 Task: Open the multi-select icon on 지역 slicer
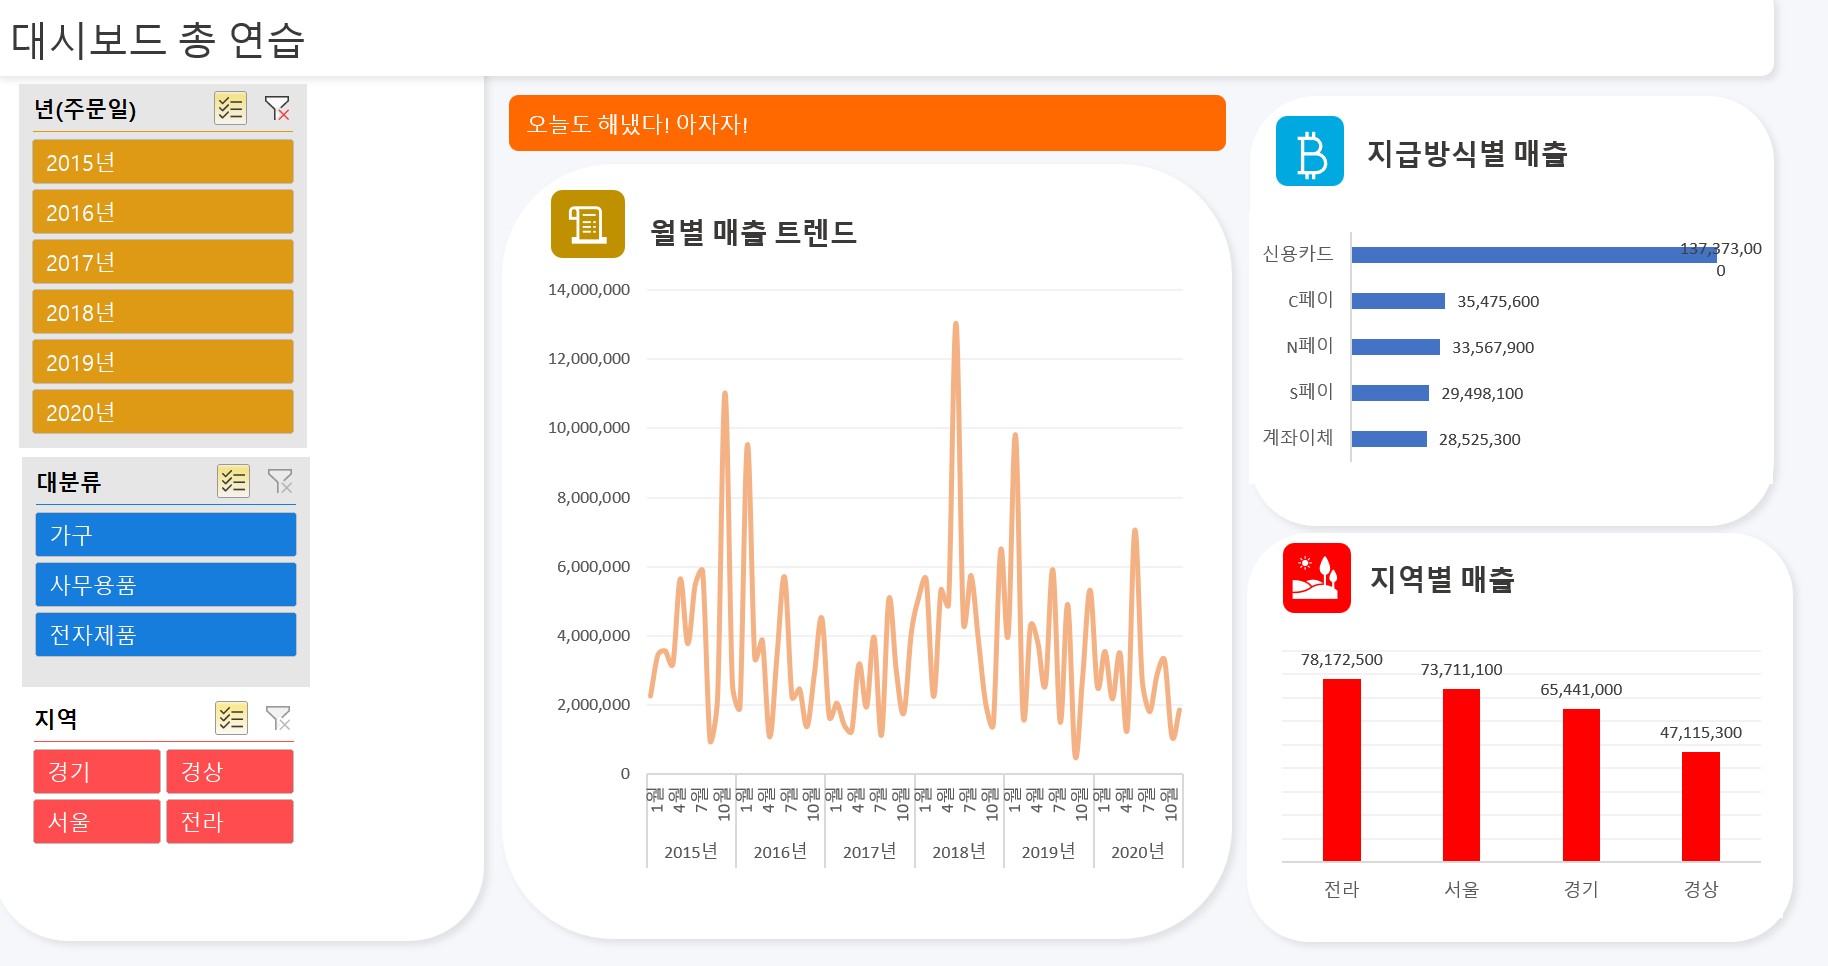(x=230, y=719)
